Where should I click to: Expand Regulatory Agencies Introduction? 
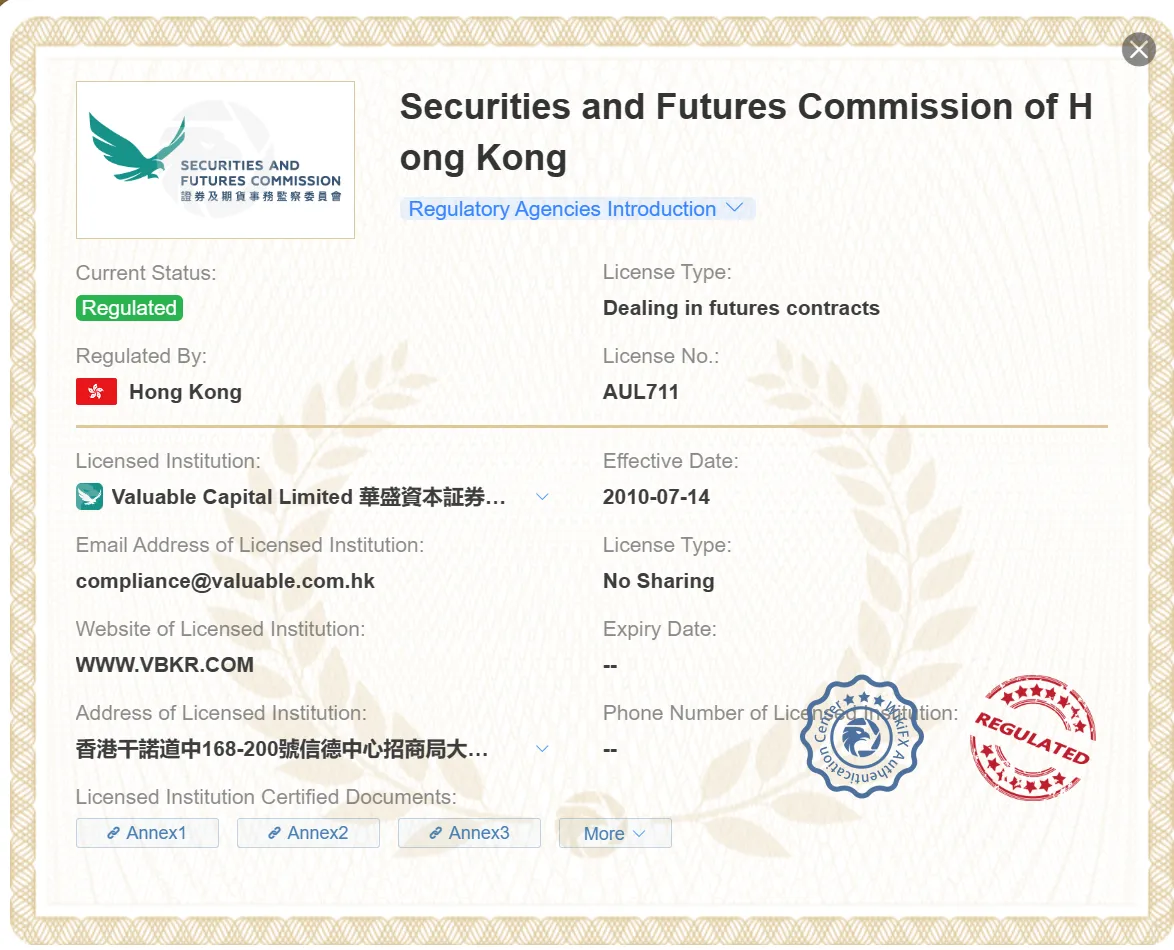click(577, 209)
